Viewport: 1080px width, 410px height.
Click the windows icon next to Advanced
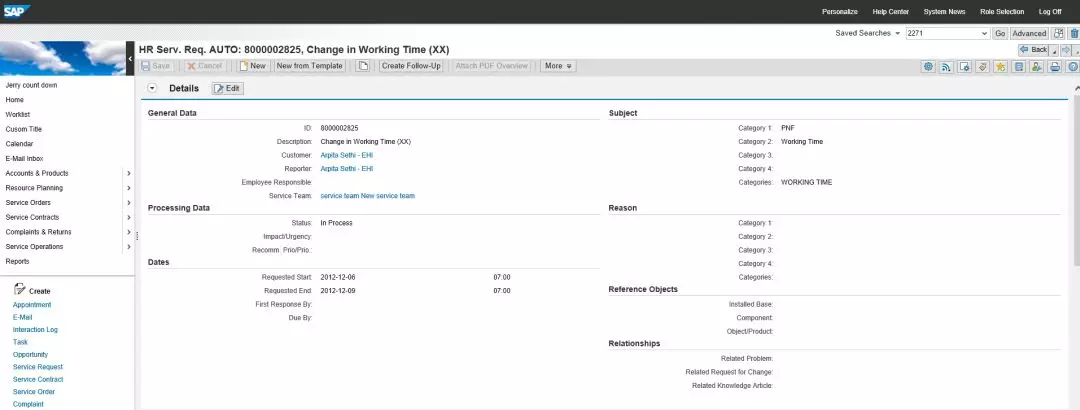coord(1059,33)
